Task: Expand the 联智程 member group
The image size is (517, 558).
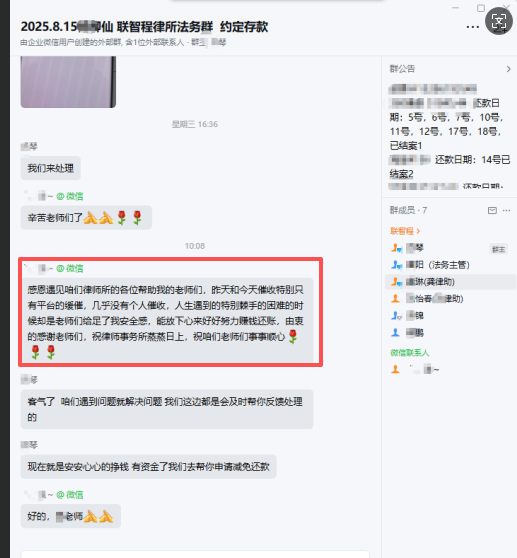Action: click(405, 231)
